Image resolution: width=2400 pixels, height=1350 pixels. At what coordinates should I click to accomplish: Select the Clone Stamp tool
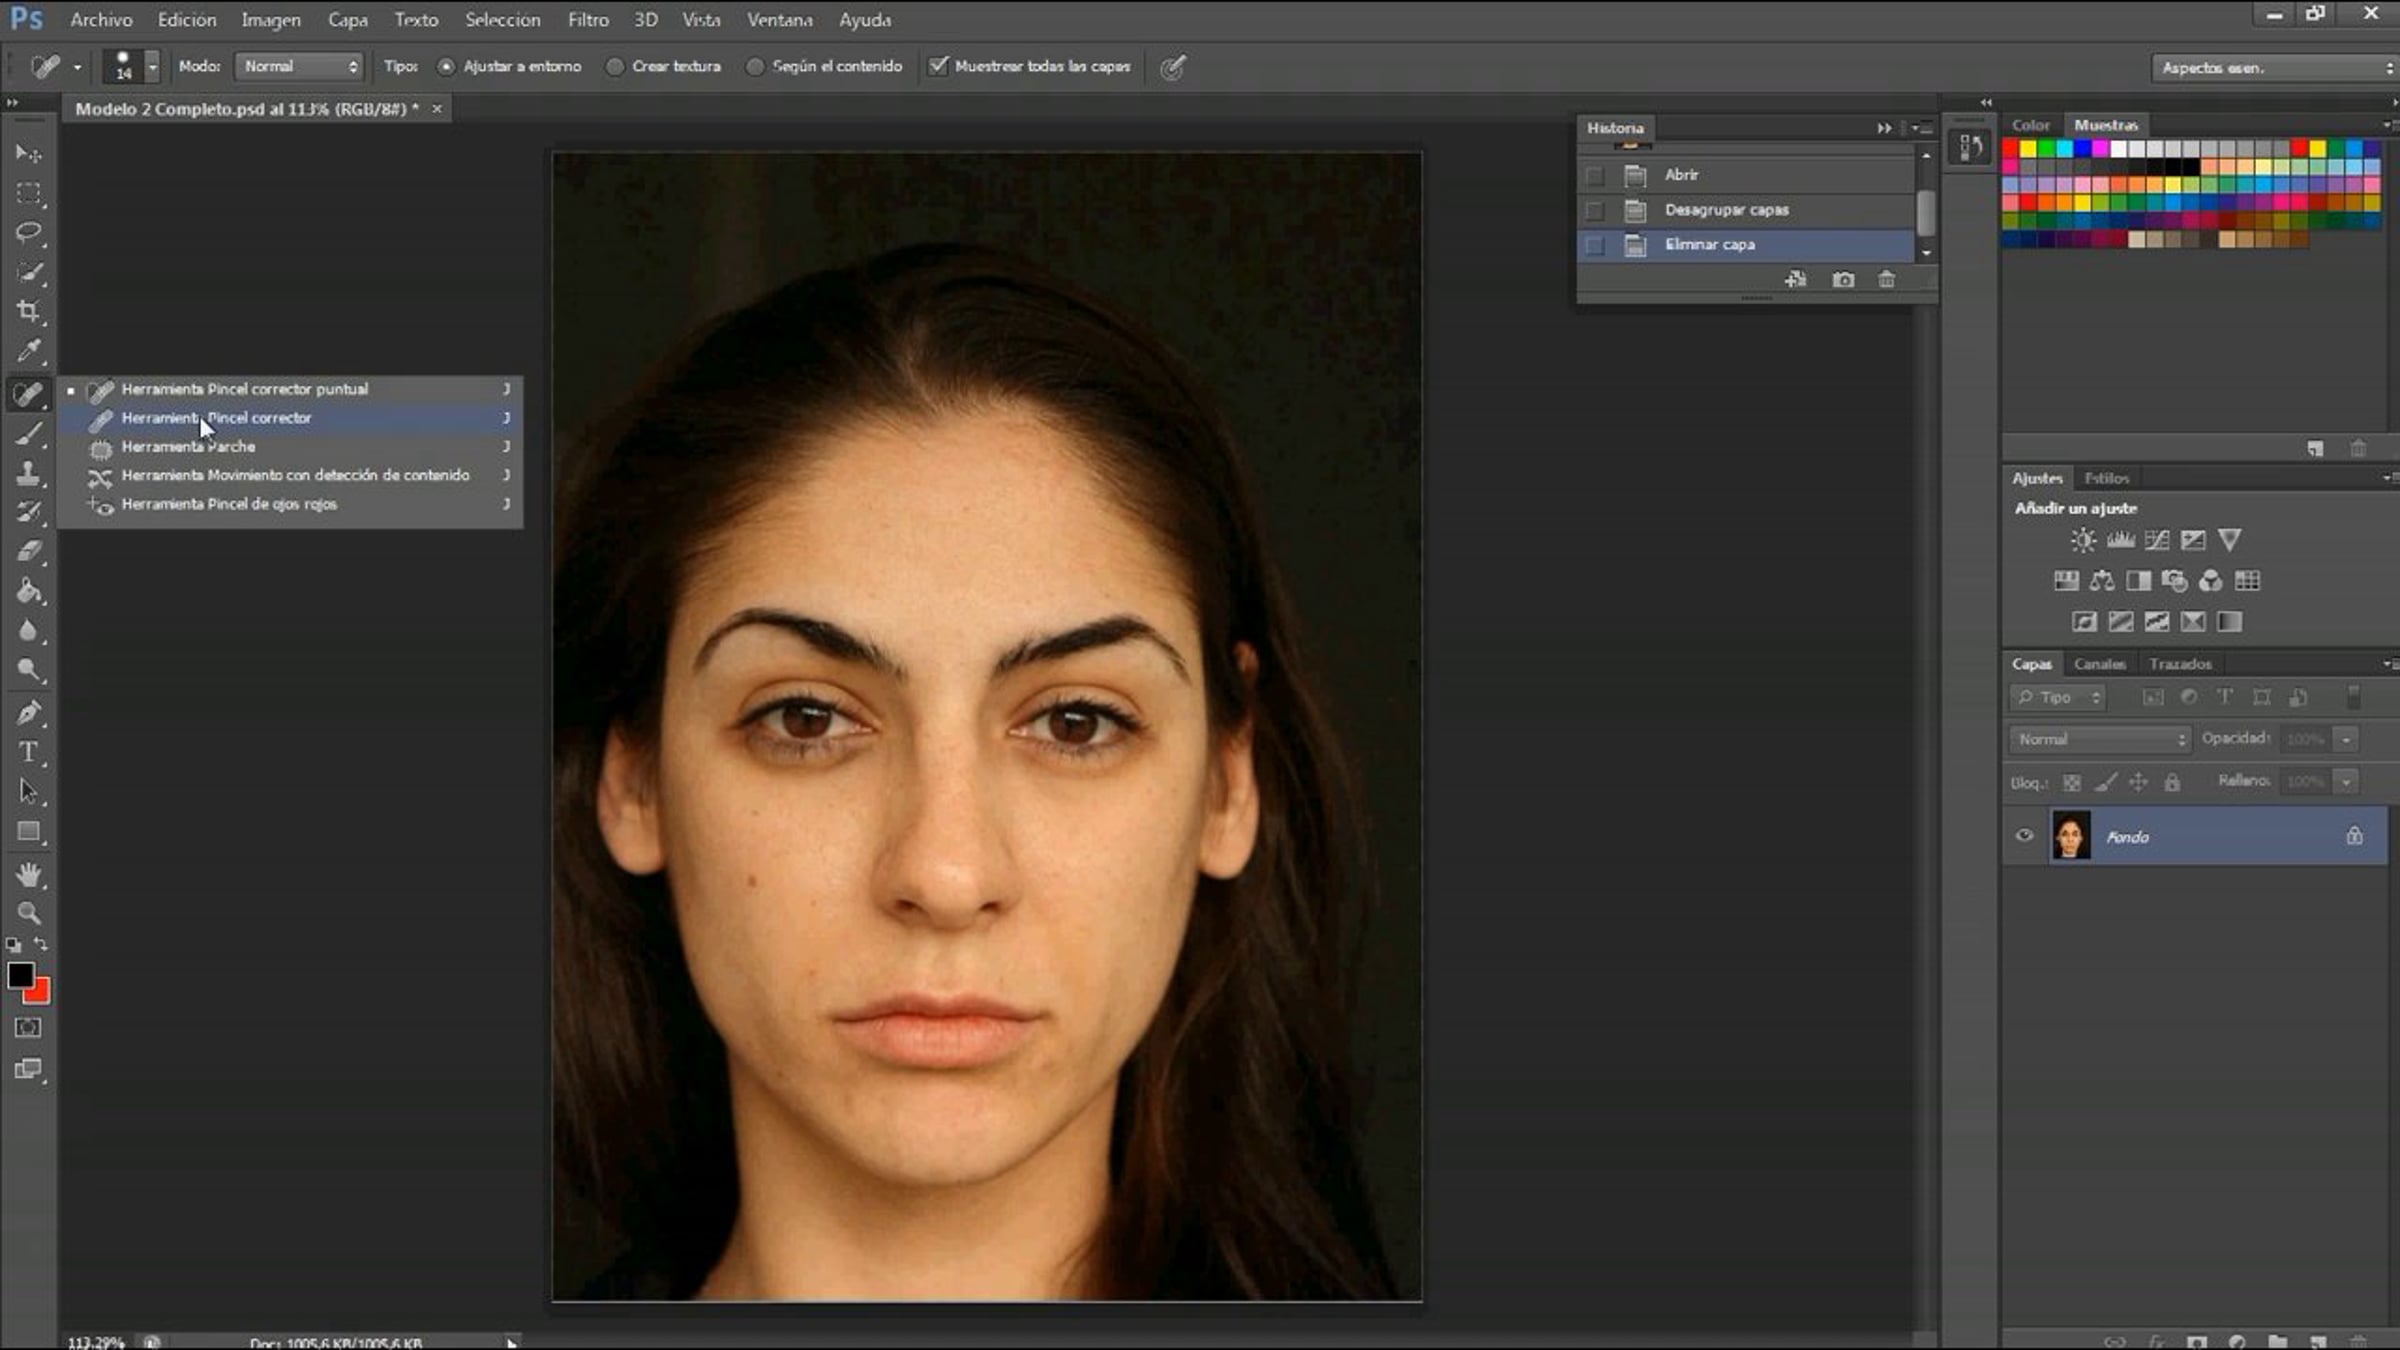click(x=29, y=473)
